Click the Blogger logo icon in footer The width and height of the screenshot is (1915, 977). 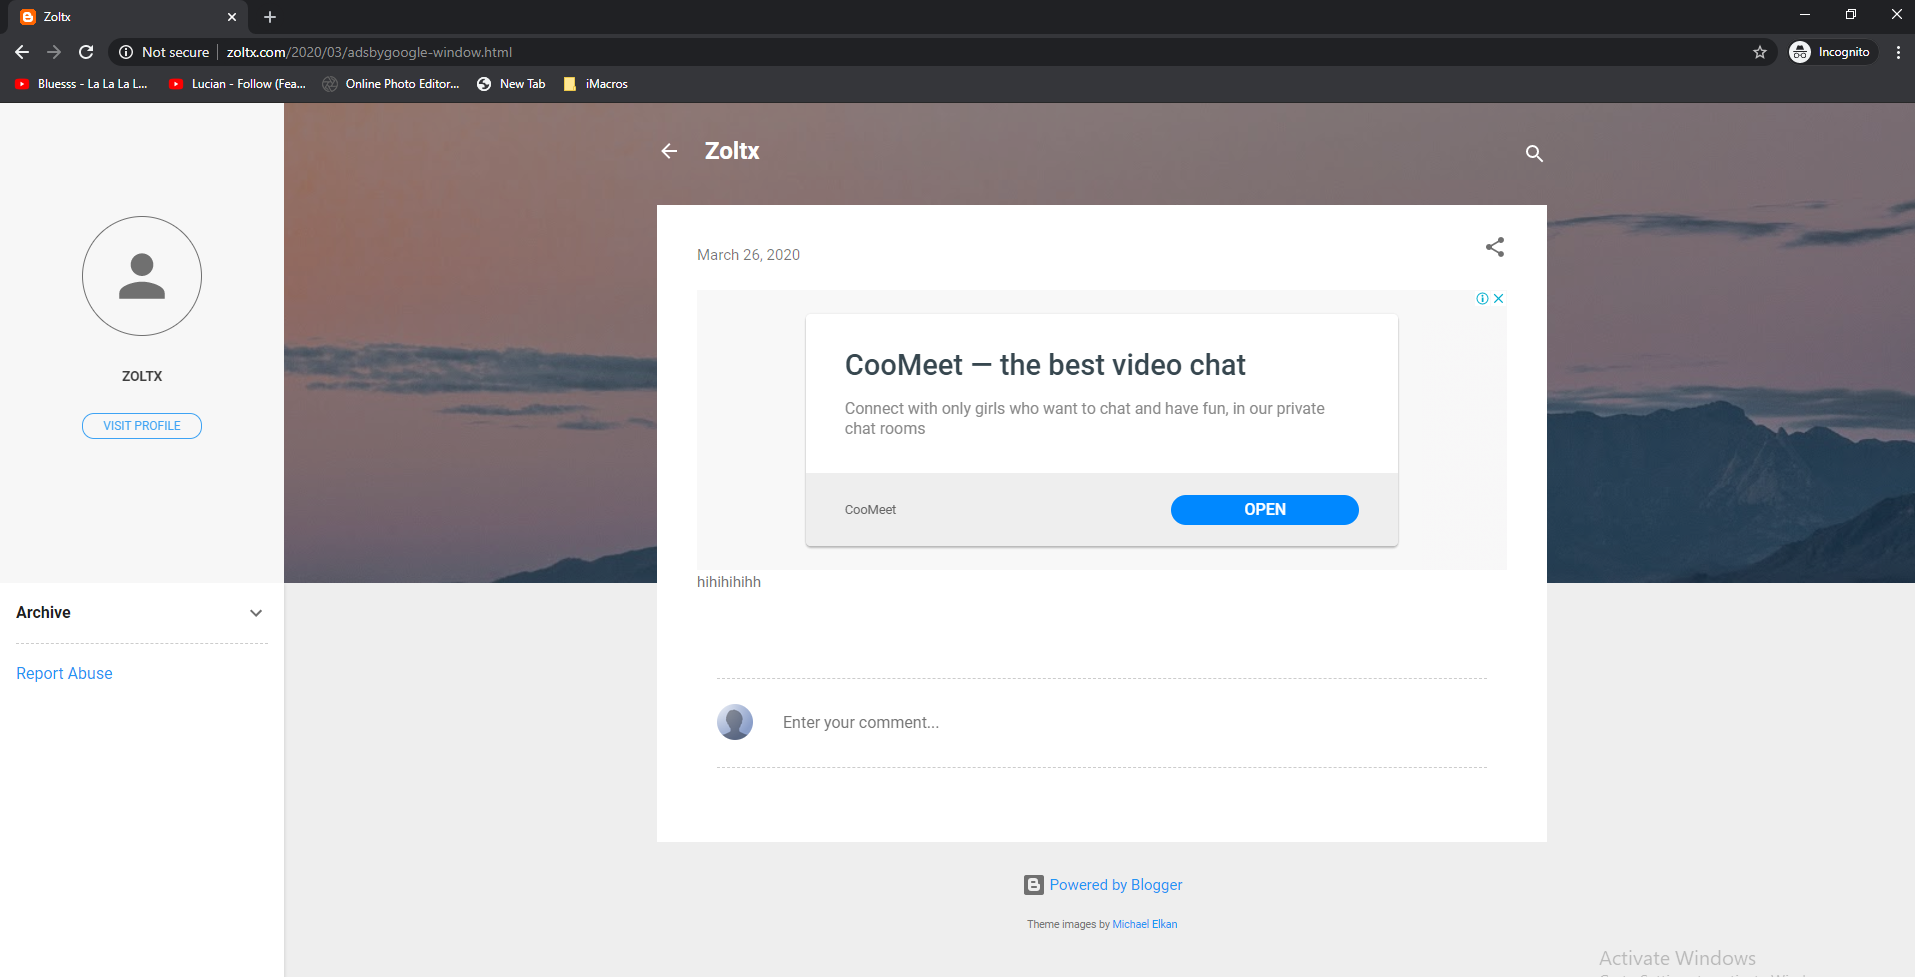(1034, 885)
